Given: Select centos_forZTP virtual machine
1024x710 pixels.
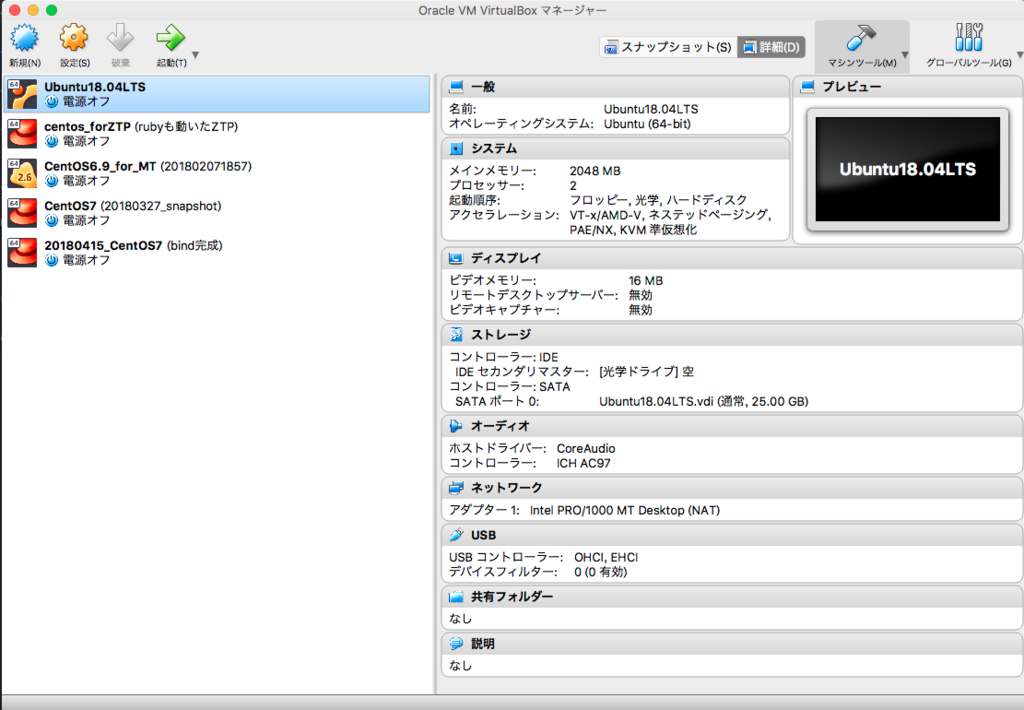Looking at the screenshot, I should pyautogui.click(x=217, y=133).
